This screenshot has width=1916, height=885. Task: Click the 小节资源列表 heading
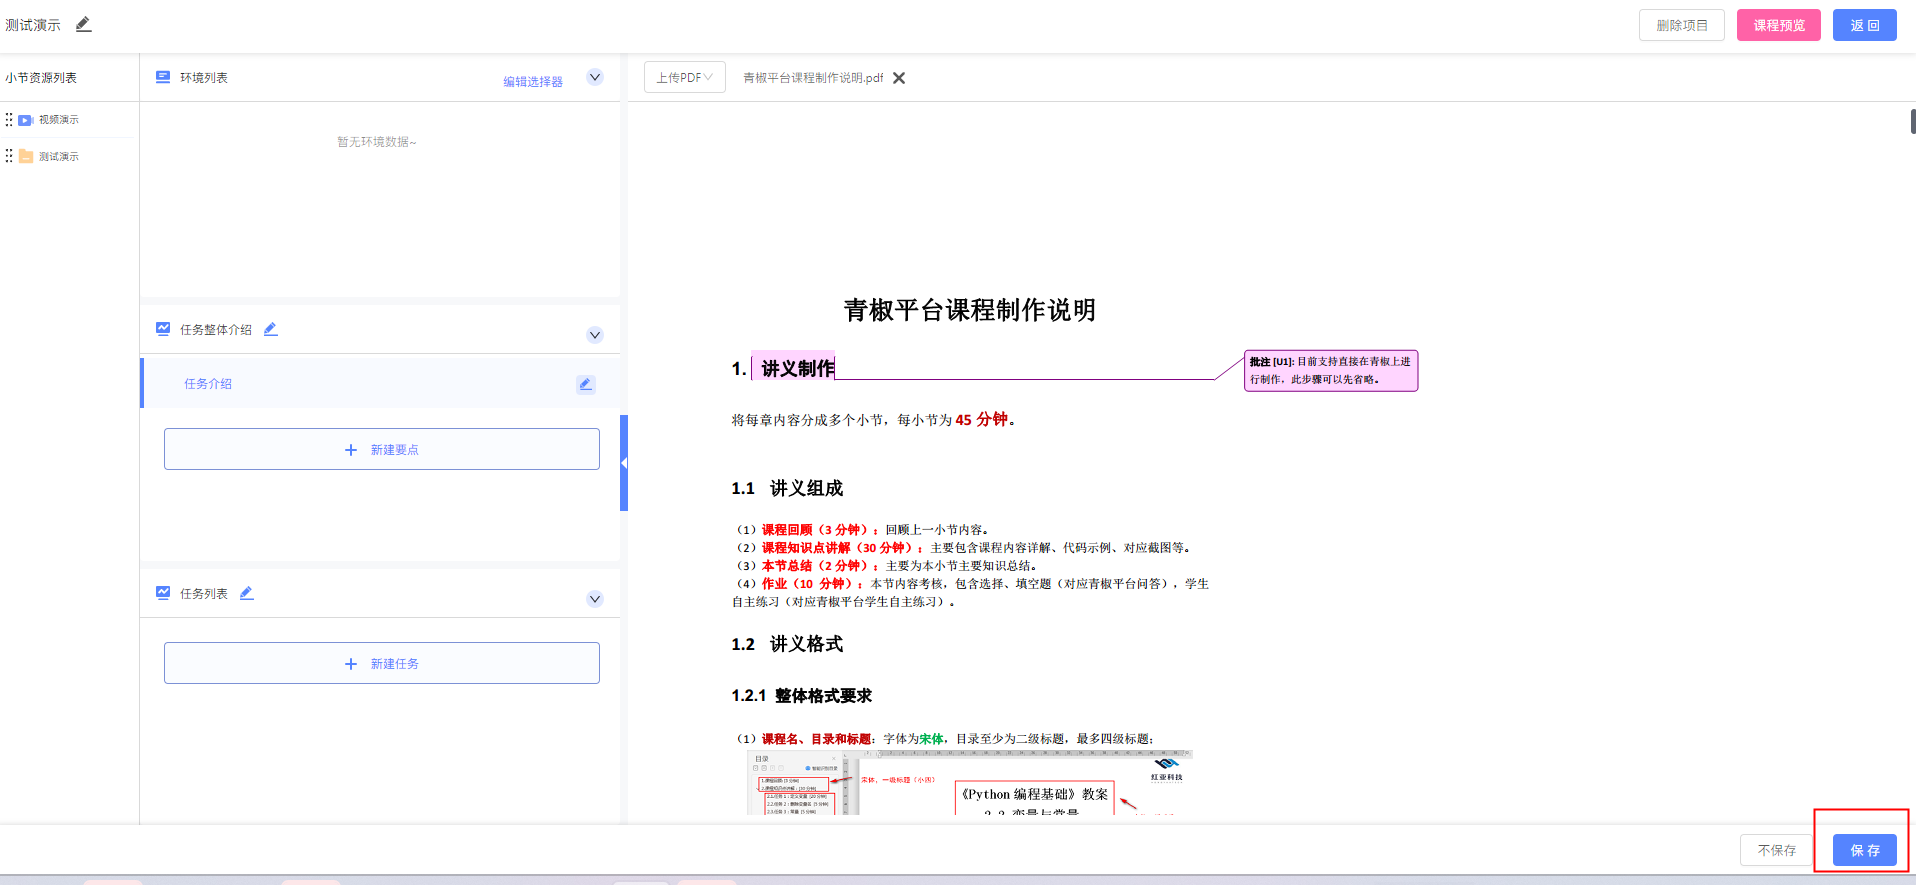point(41,78)
